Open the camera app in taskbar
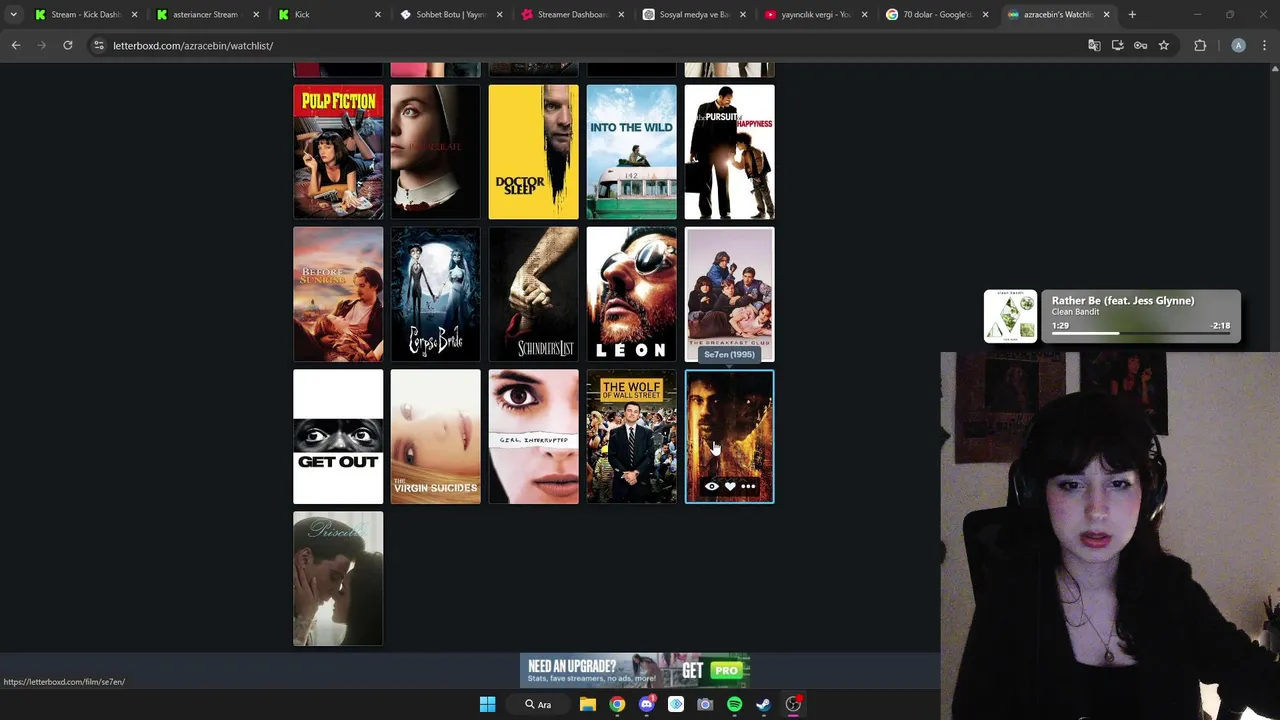 [x=705, y=704]
